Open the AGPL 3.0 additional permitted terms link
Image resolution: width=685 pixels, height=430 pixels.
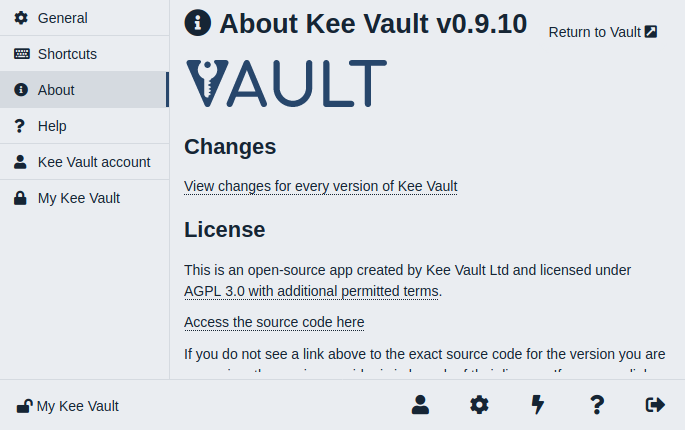(x=311, y=291)
